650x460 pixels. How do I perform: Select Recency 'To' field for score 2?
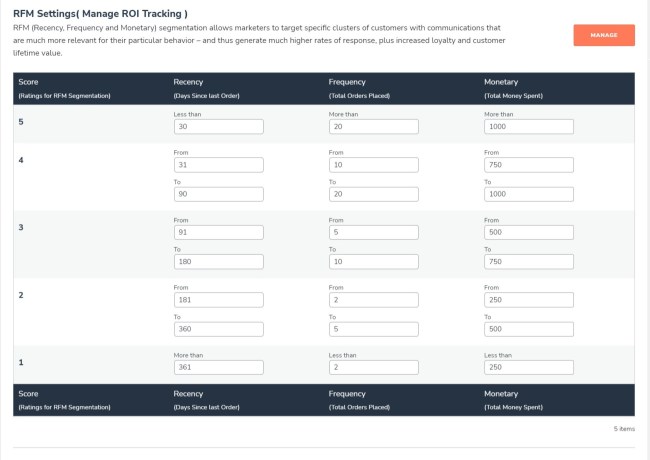pos(218,329)
